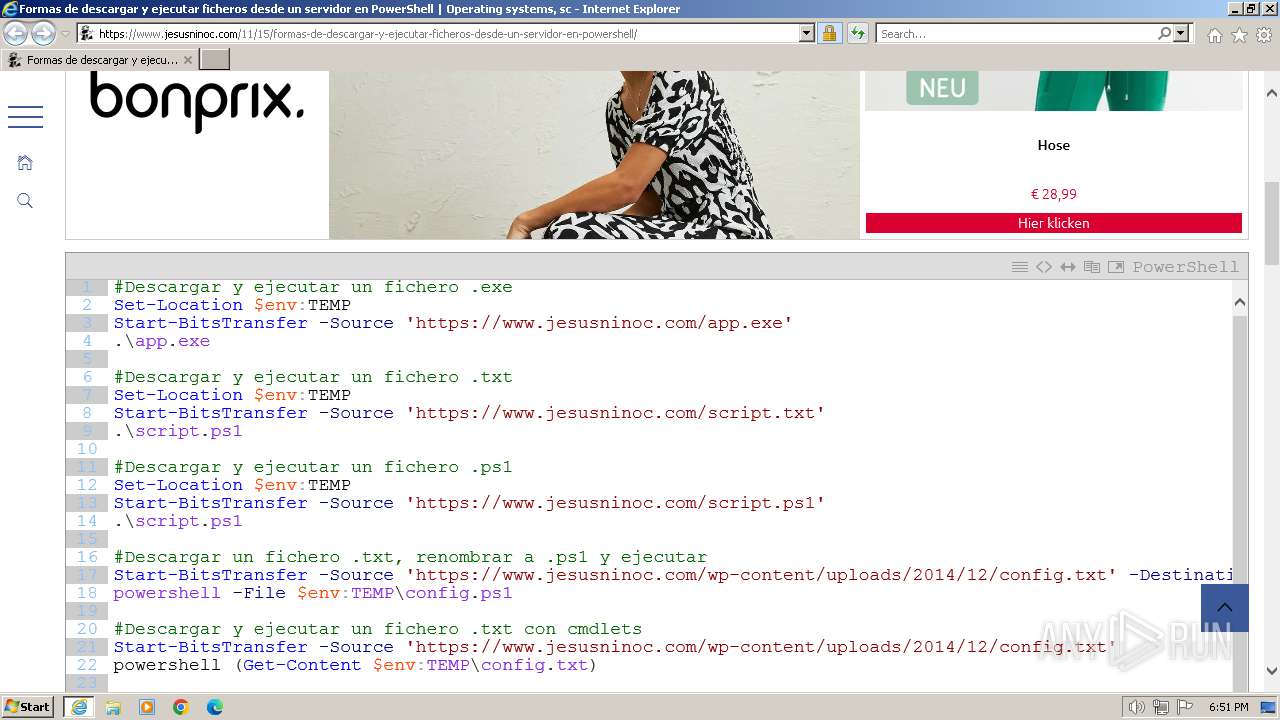Screen dimensions: 1280x720
Task: Open volume speaker tray icon
Action: (1137, 707)
